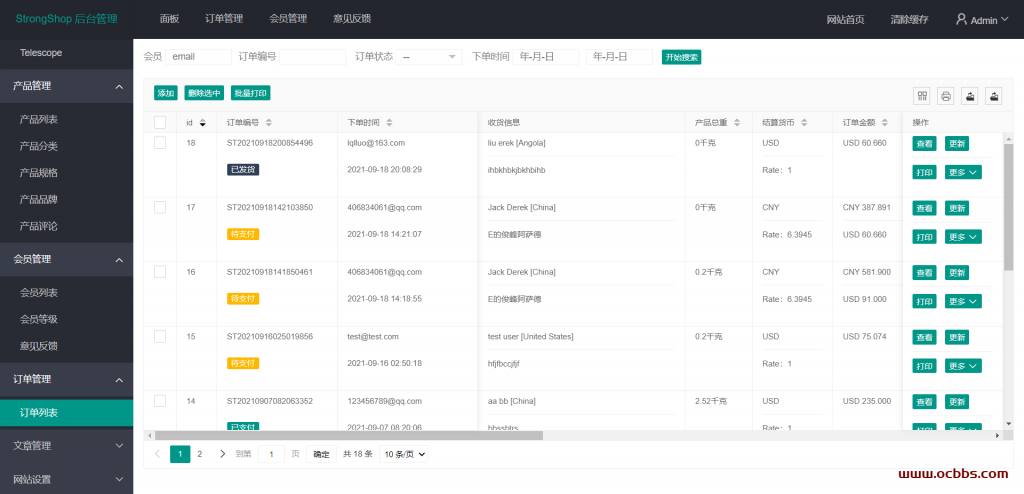The image size is (1024, 494).
Task: Click the Admin user avatar icon
Action: coord(961,20)
